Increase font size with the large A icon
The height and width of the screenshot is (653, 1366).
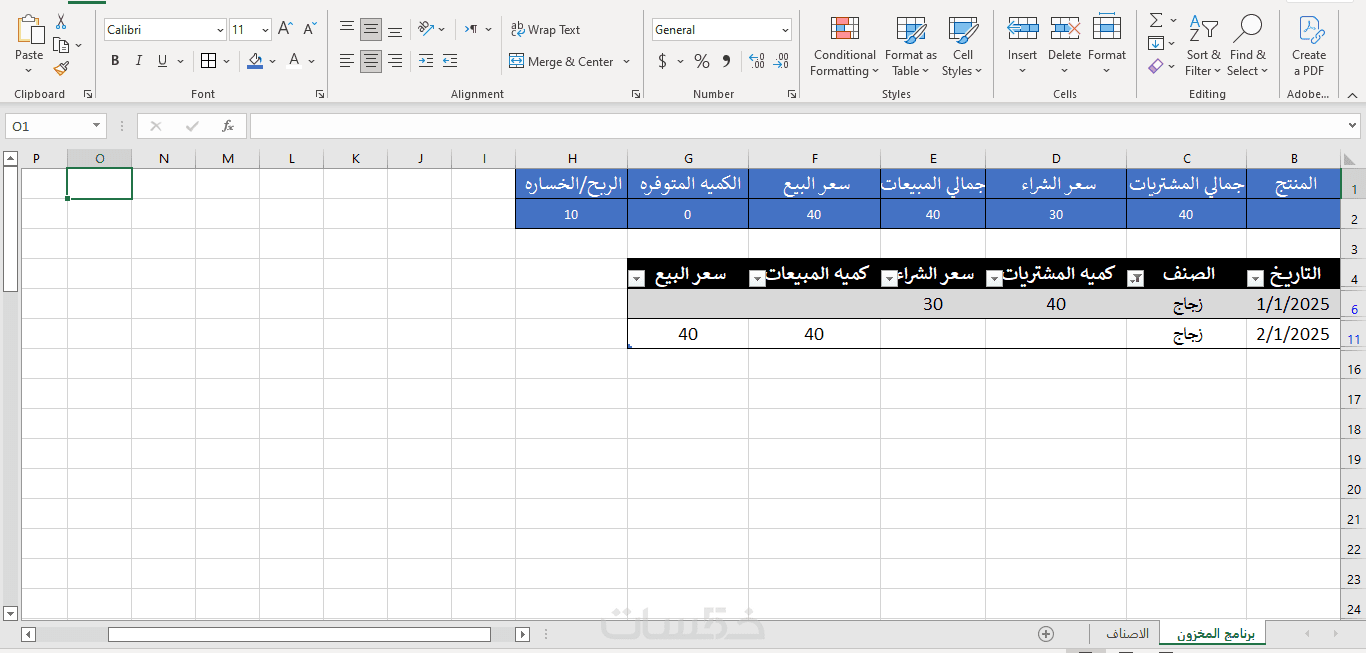286,29
